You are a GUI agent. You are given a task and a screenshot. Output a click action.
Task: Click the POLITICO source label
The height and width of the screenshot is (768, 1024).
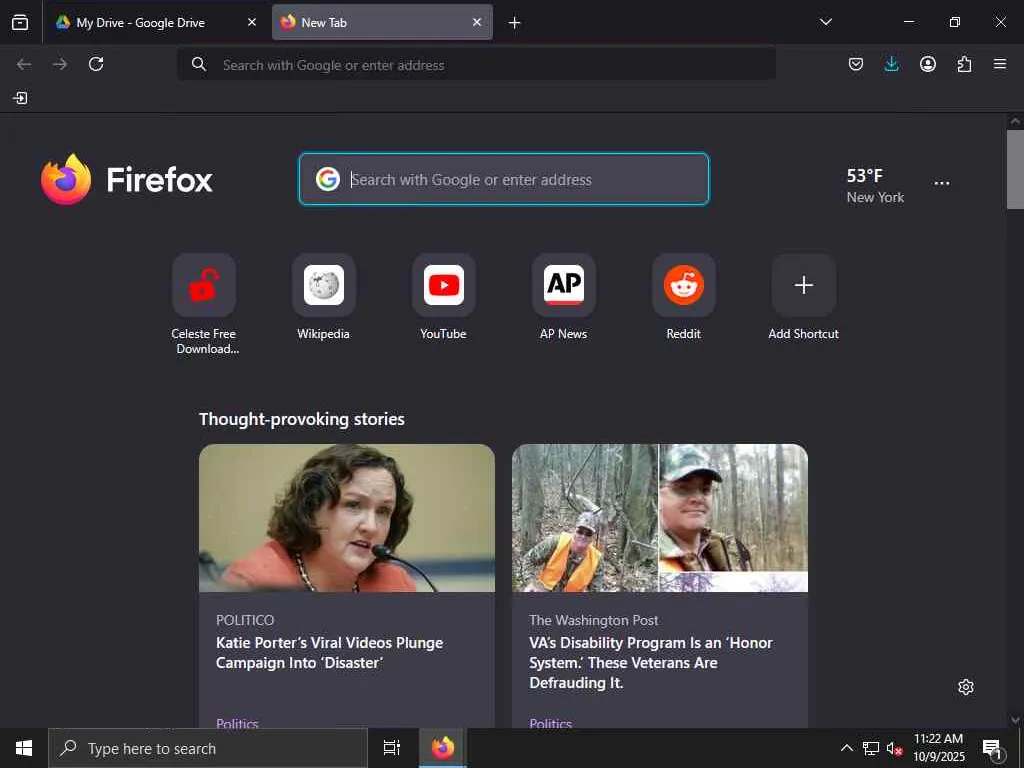[245, 620]
